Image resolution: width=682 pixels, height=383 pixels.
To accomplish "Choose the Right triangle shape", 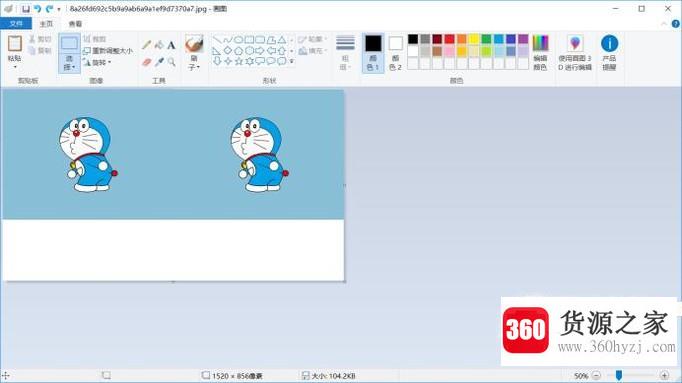I will point(217,51).
